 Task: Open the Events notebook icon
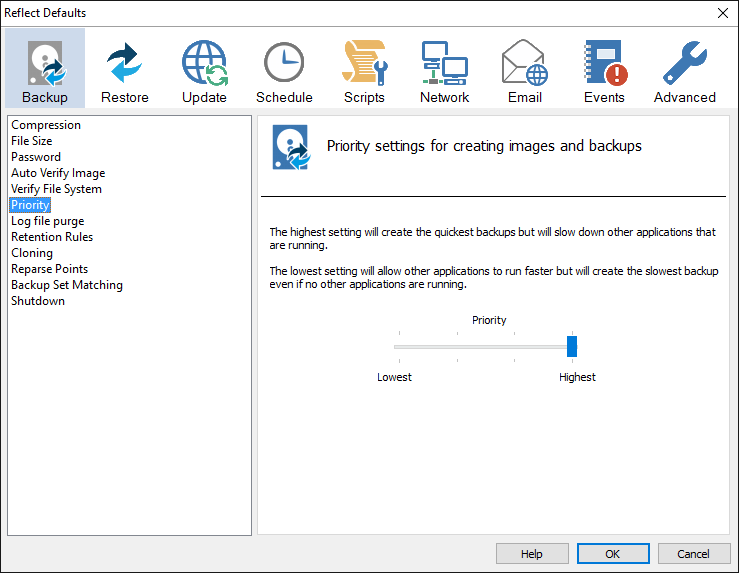(604, 64)
